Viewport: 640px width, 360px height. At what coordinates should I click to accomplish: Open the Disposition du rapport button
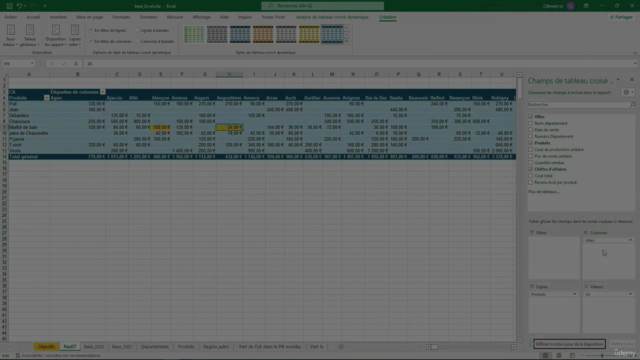[56, 36]
